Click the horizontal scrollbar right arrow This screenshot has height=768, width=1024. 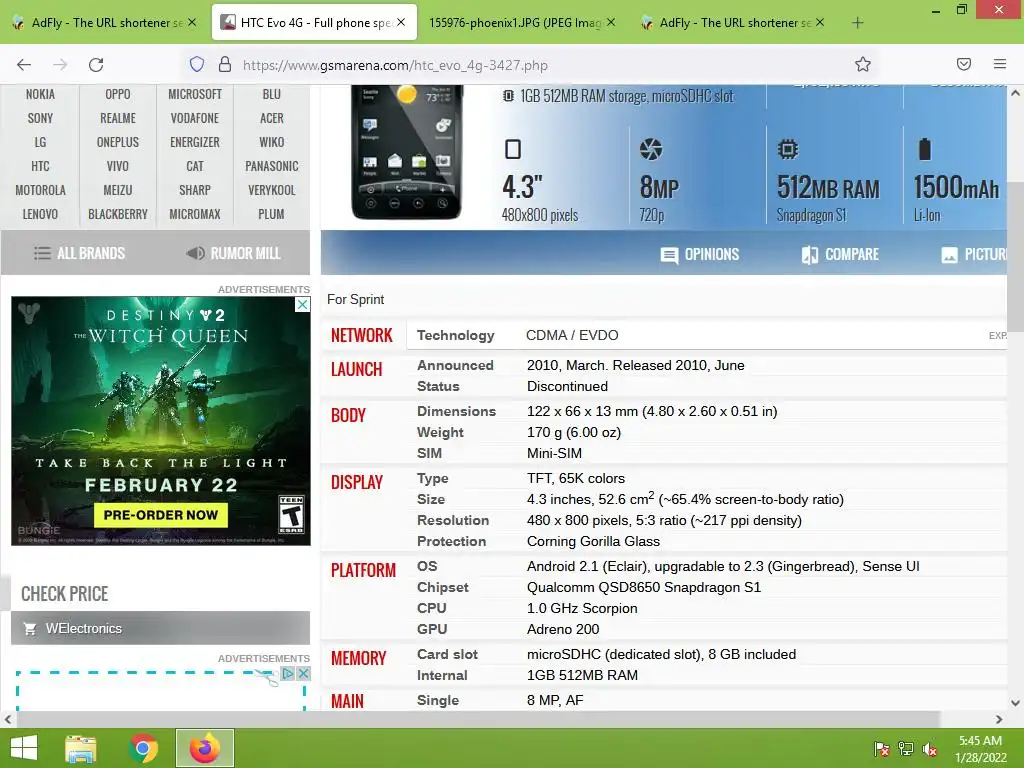(999, 719)
